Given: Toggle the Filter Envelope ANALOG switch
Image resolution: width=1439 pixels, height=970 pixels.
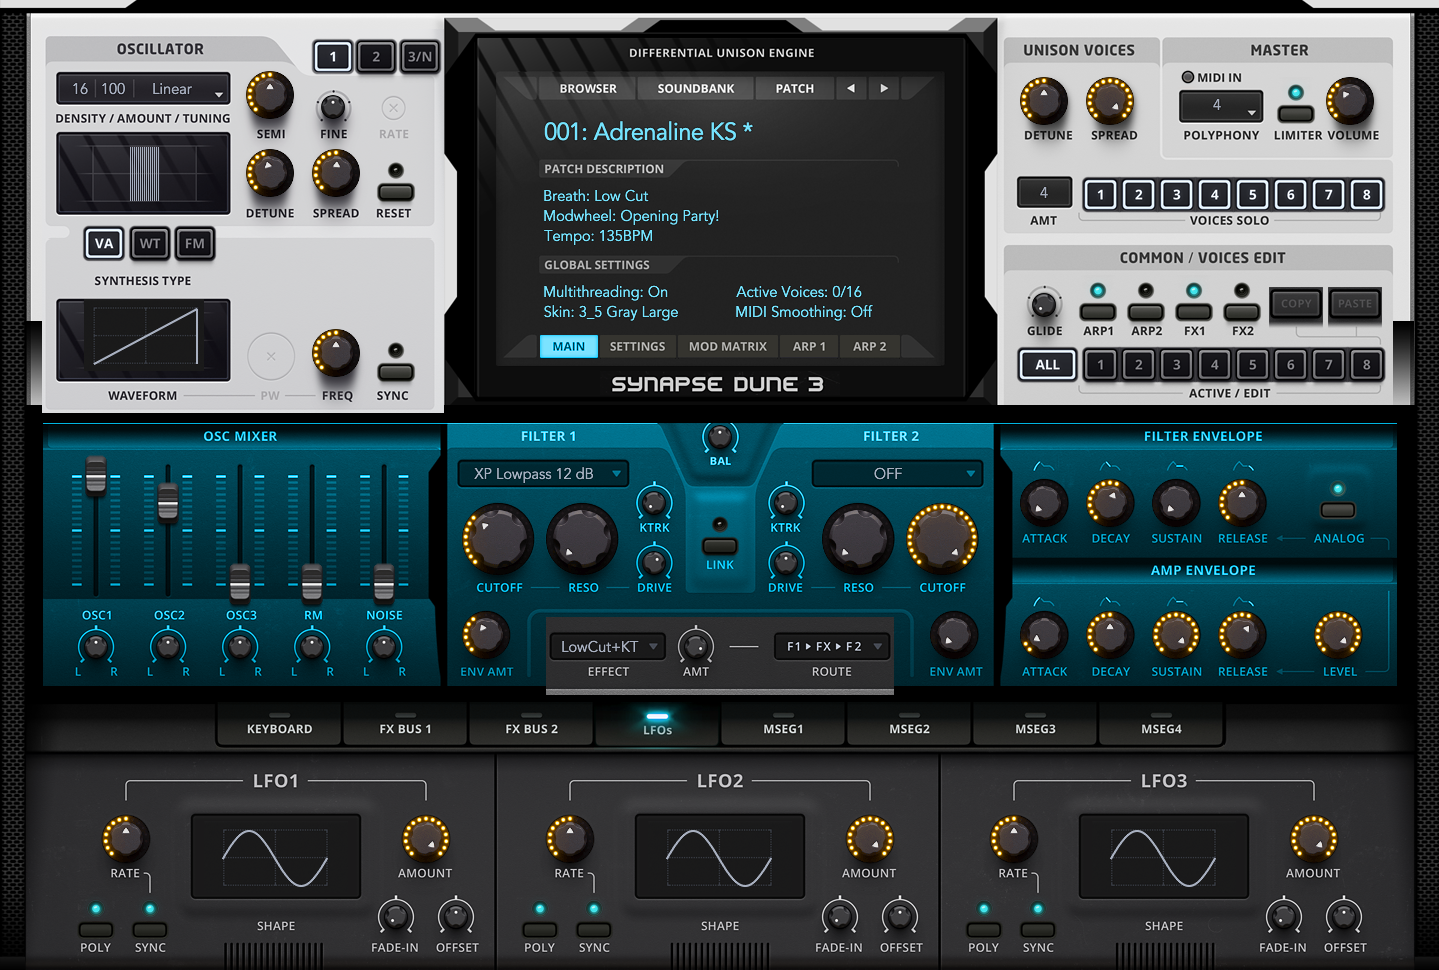Looking at the screenshot, I should pos(1338,510).
